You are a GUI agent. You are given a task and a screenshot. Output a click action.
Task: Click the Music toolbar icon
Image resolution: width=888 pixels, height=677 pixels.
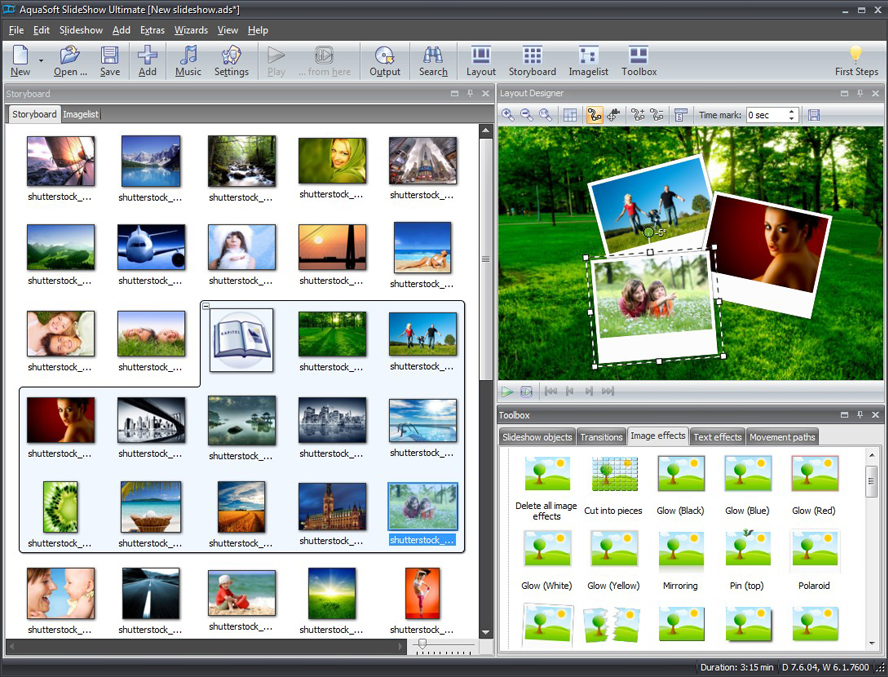[x=188, y=59]
